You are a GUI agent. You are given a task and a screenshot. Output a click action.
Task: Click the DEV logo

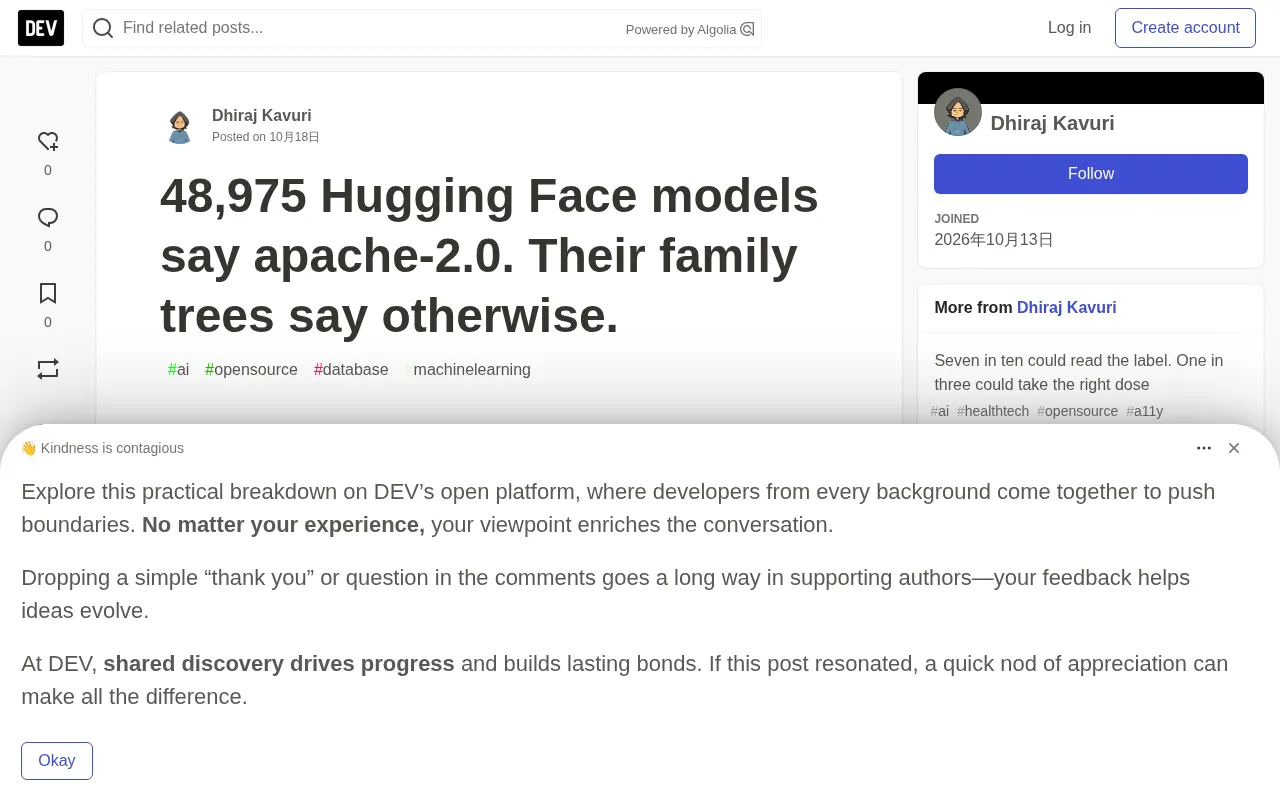click(41, 28)
